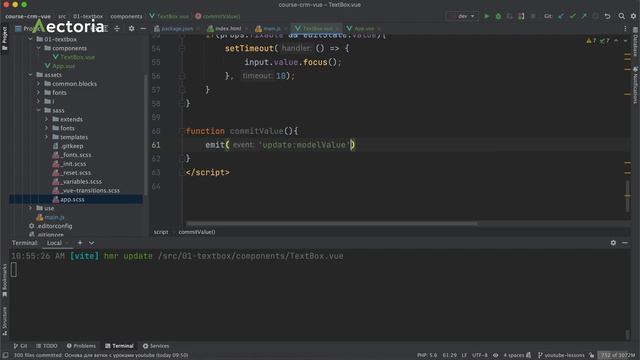Click the stop process square icon
The height and width of the screenshot is (360, 640).
[x=533, y=16]
